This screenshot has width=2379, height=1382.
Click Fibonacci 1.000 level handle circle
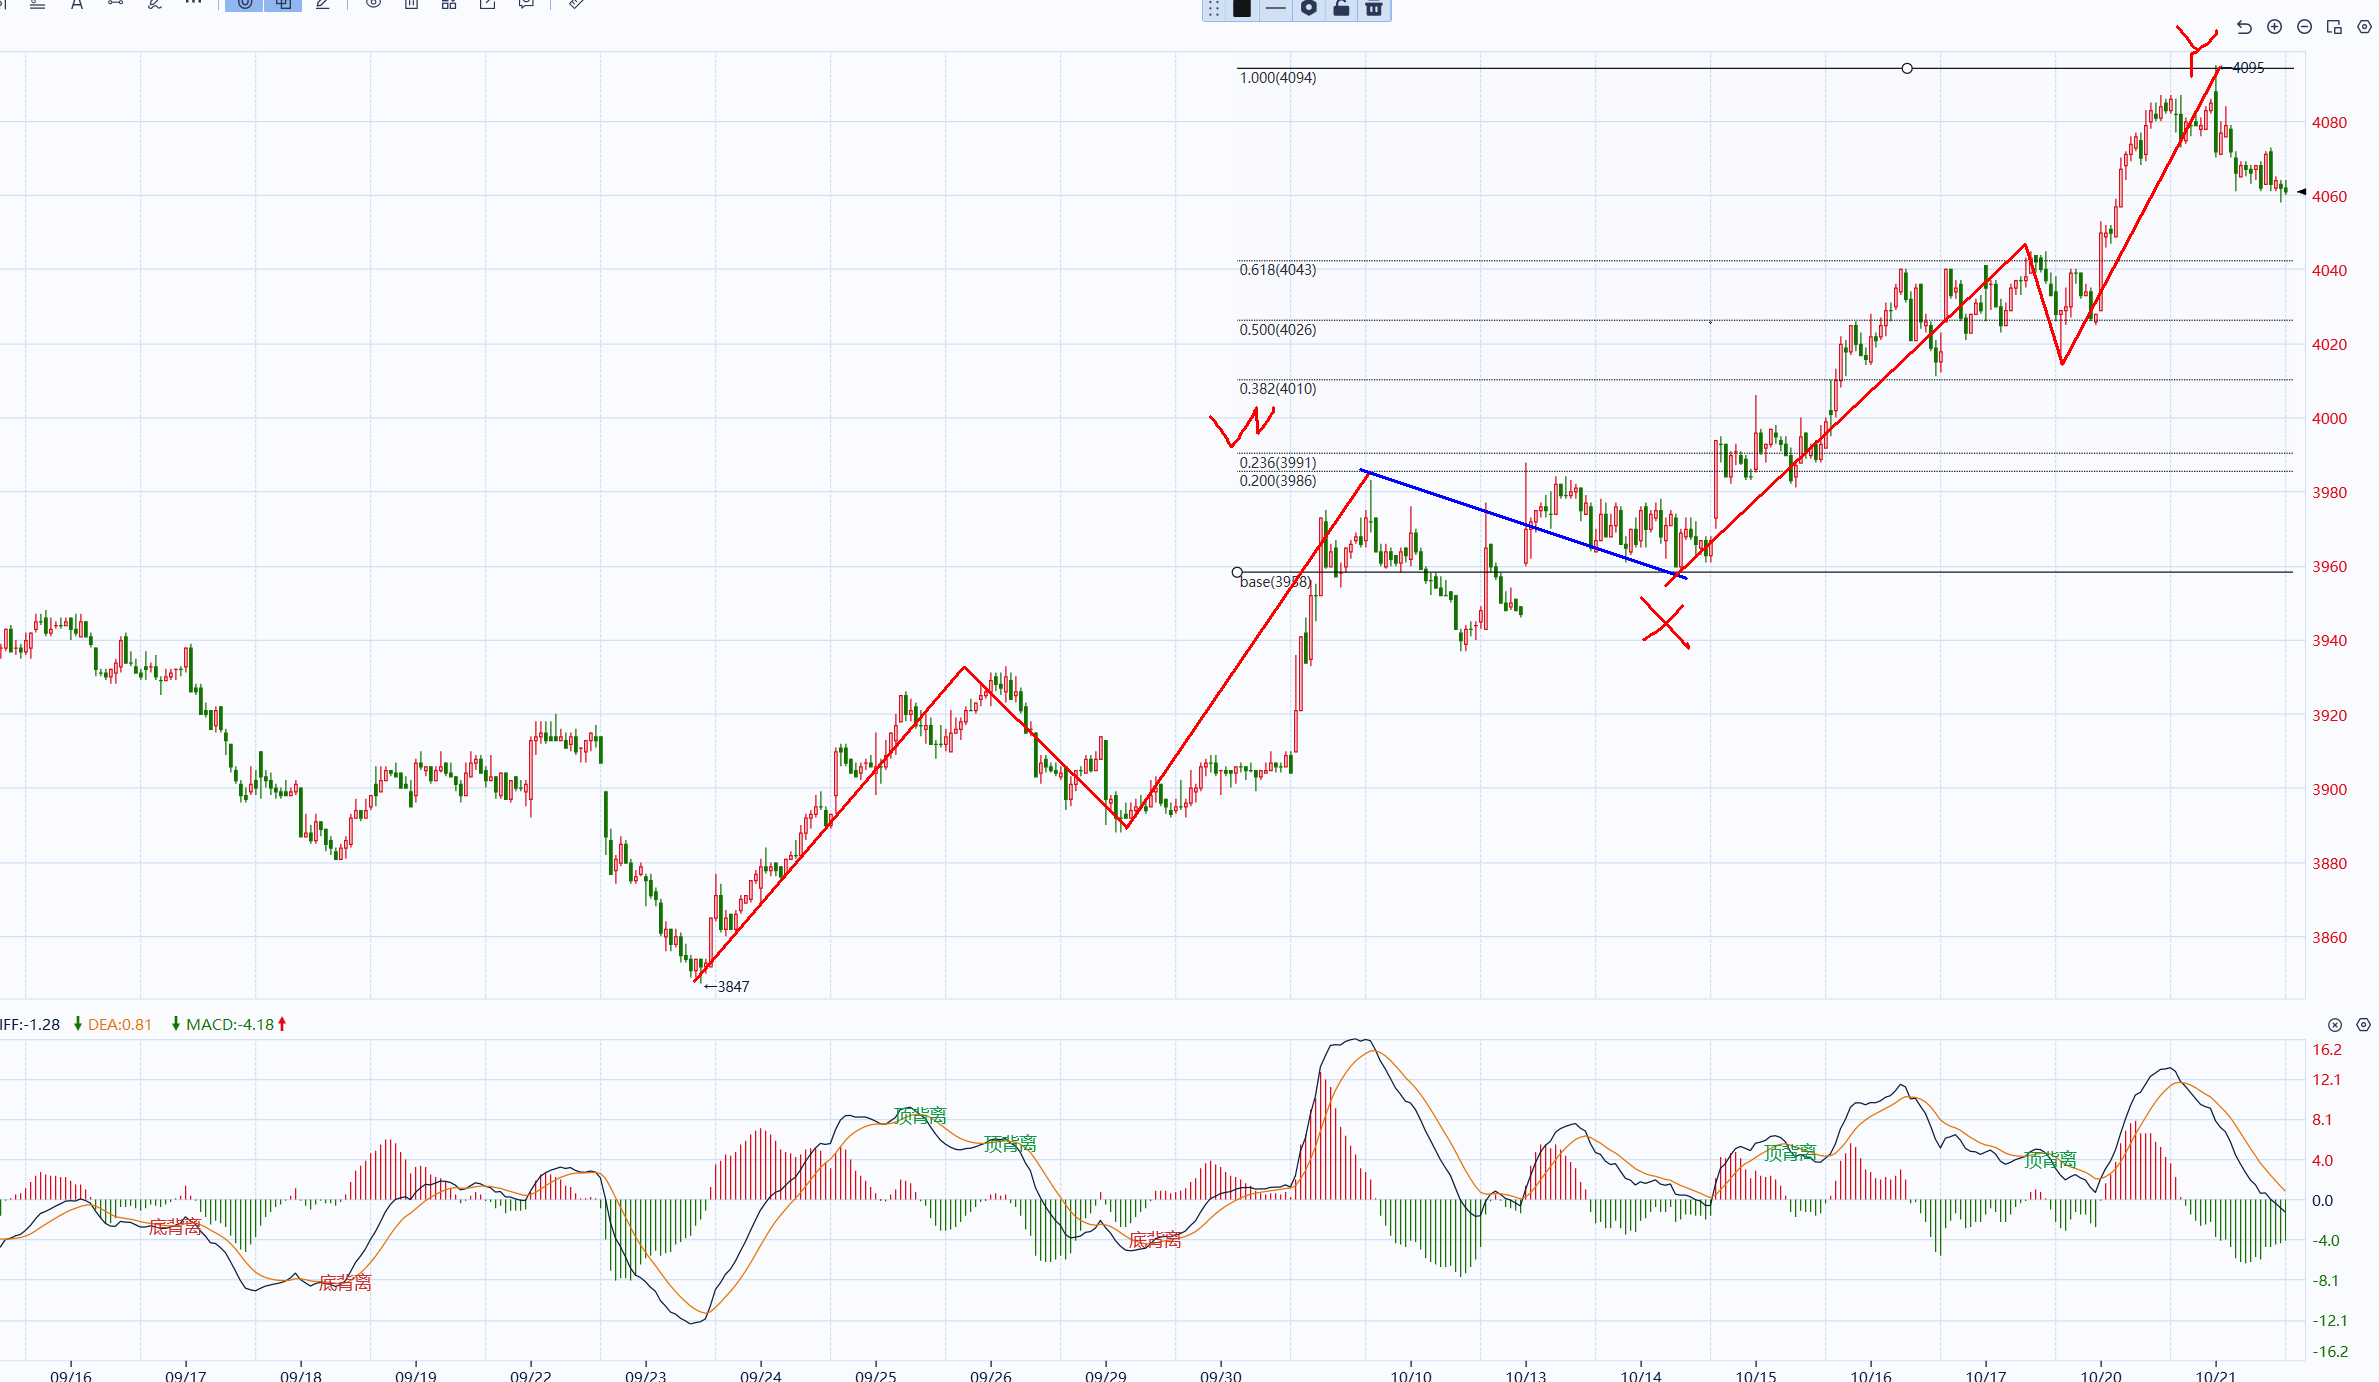(x=1907, y=68)
